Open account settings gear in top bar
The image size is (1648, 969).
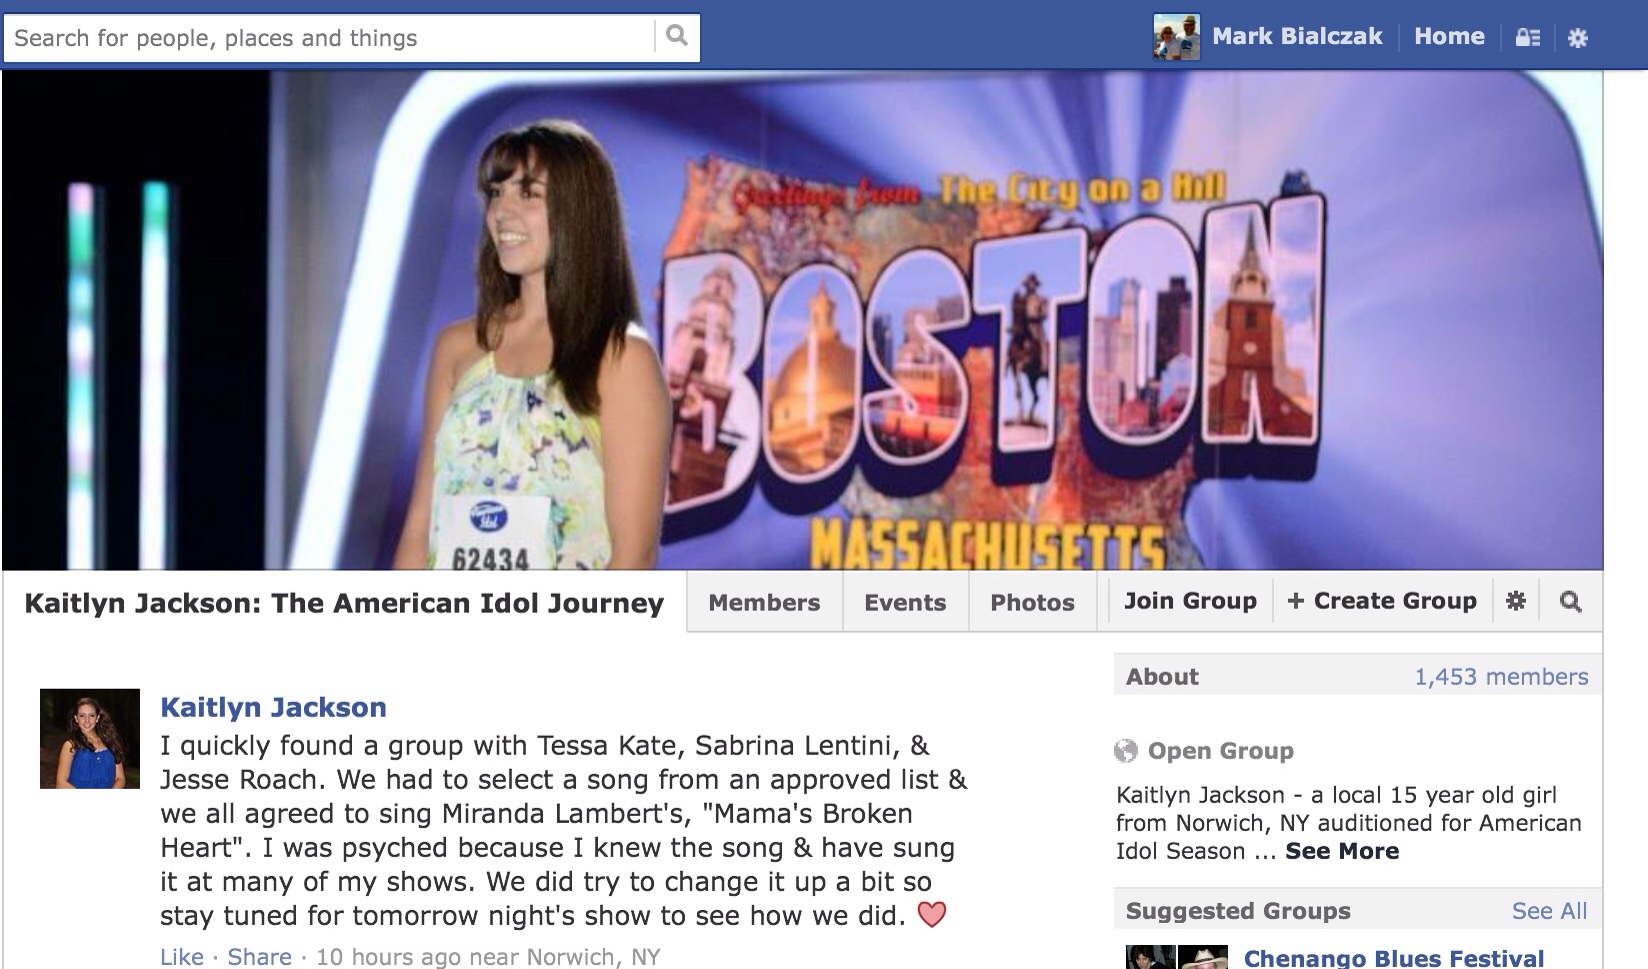[x=1578, y=38]
